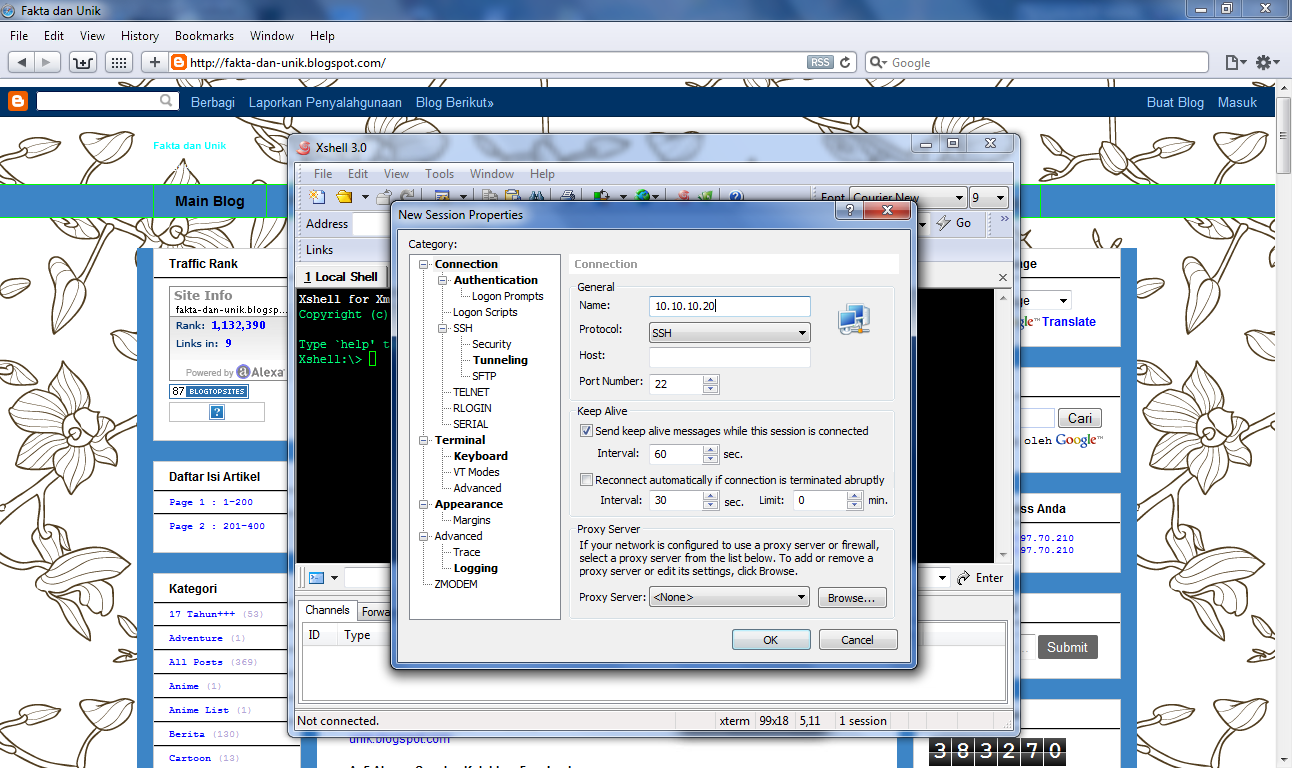Open the Protocol SSH dropdown

click(x=730, y=333)
